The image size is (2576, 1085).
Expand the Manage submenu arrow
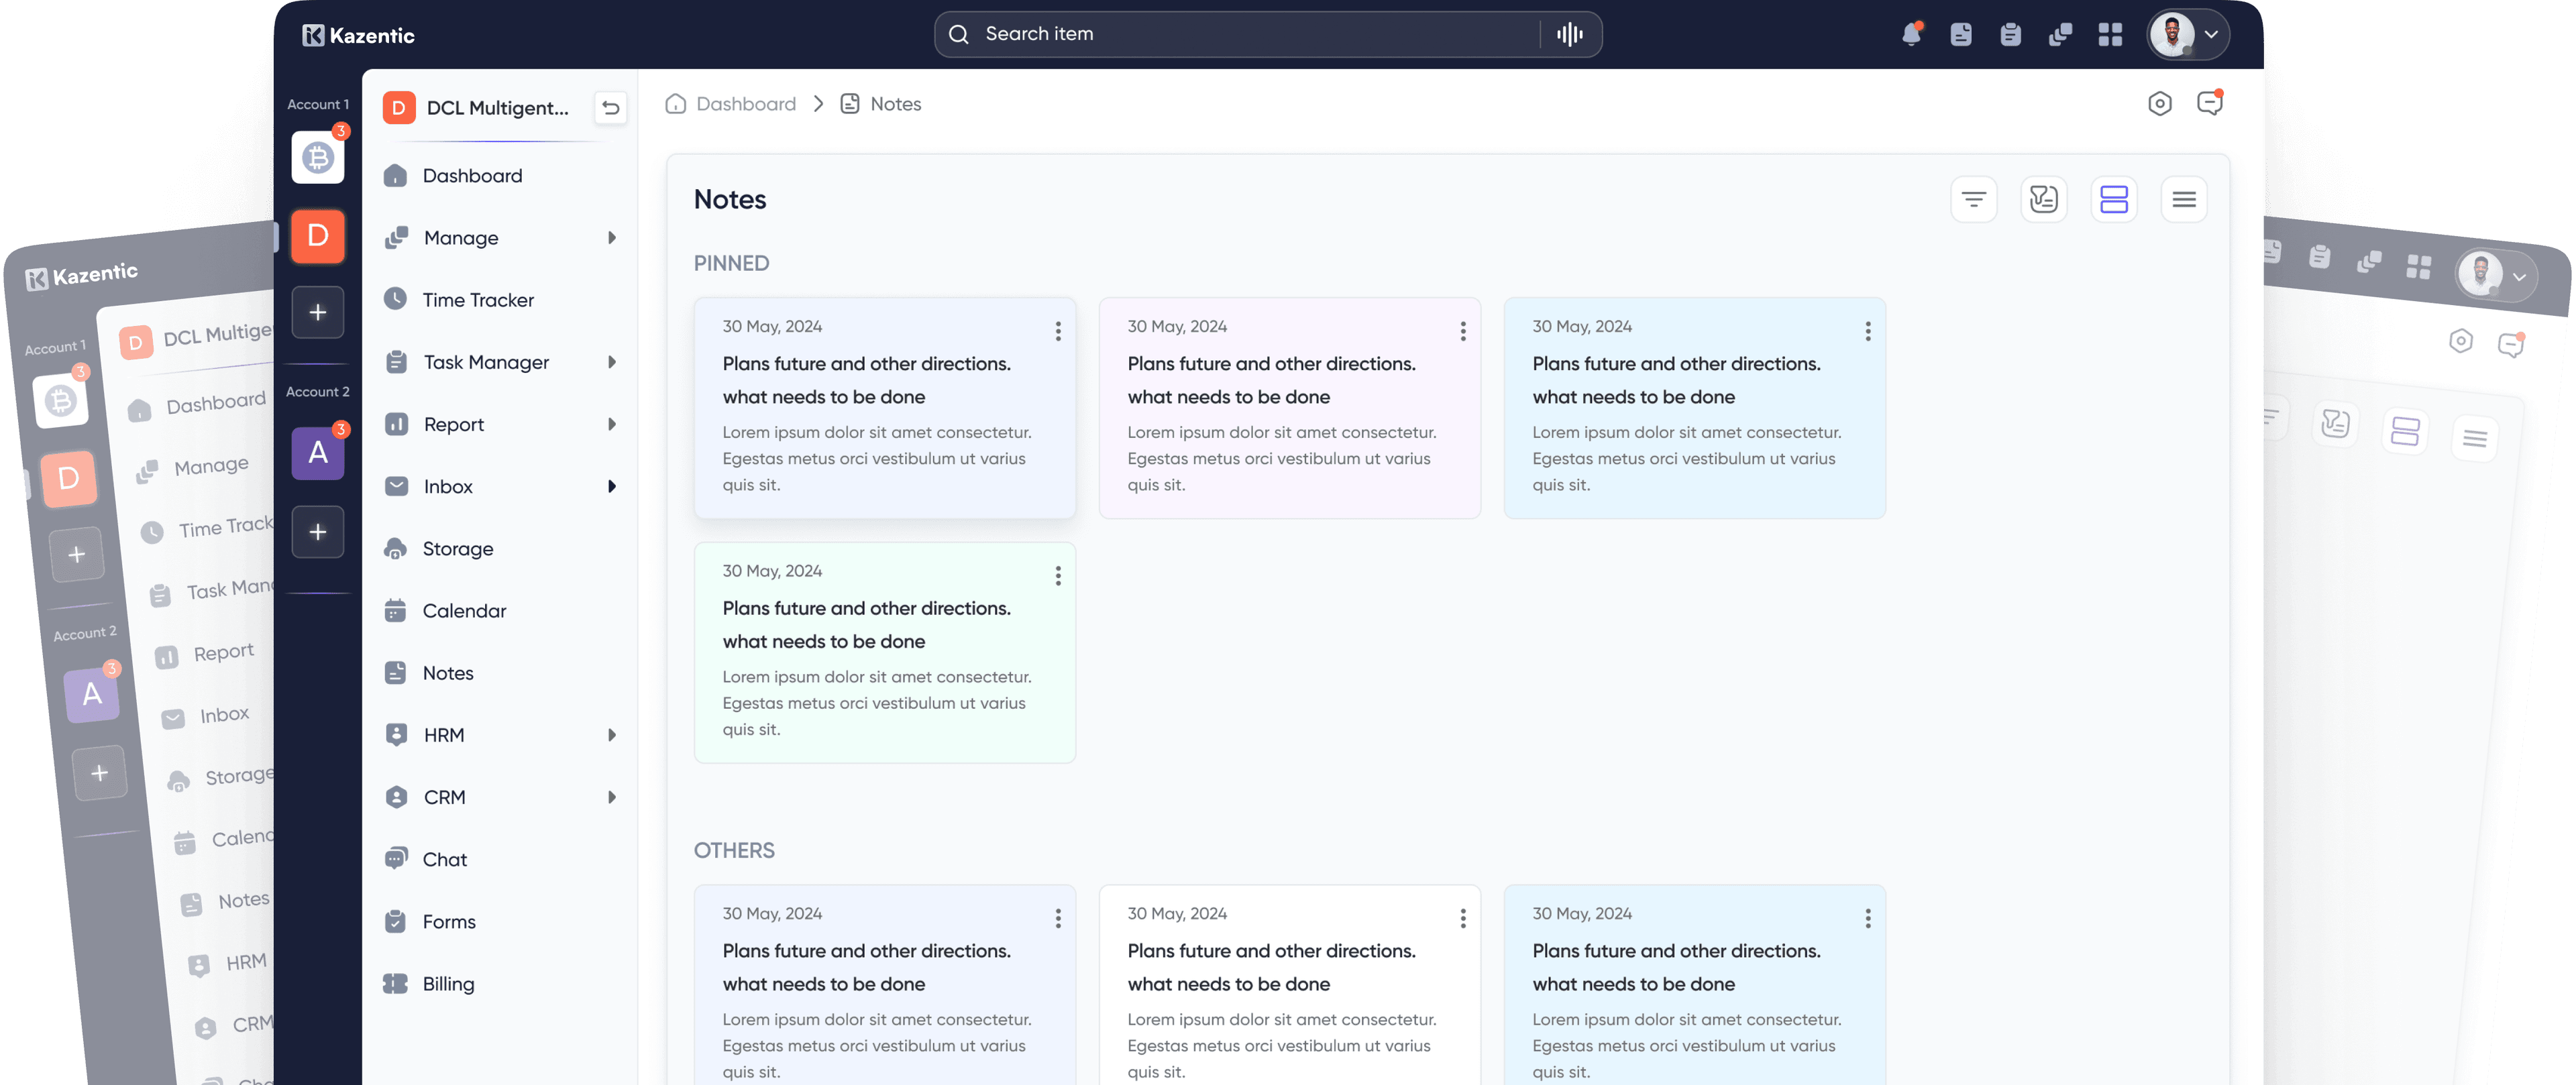[611, 238]
